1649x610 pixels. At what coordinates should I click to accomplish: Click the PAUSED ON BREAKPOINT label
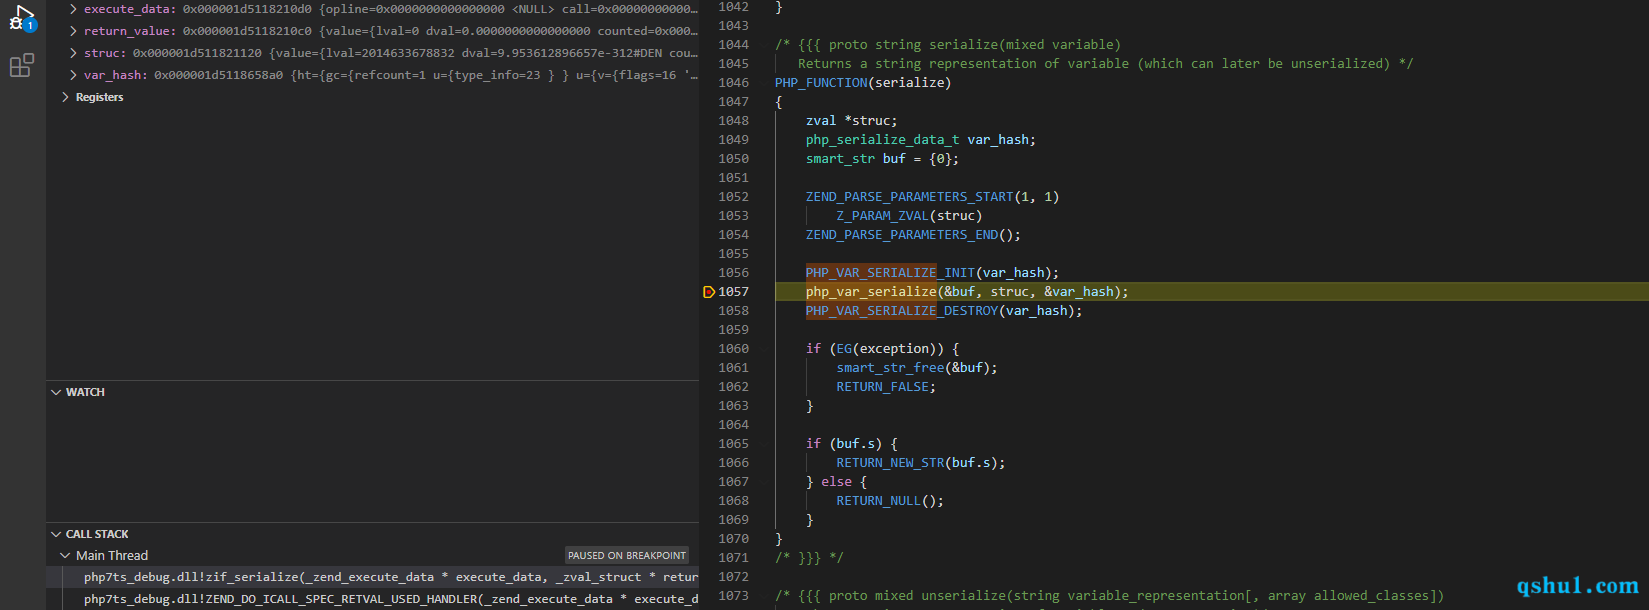pyautogui.click(x=627, y=555)
